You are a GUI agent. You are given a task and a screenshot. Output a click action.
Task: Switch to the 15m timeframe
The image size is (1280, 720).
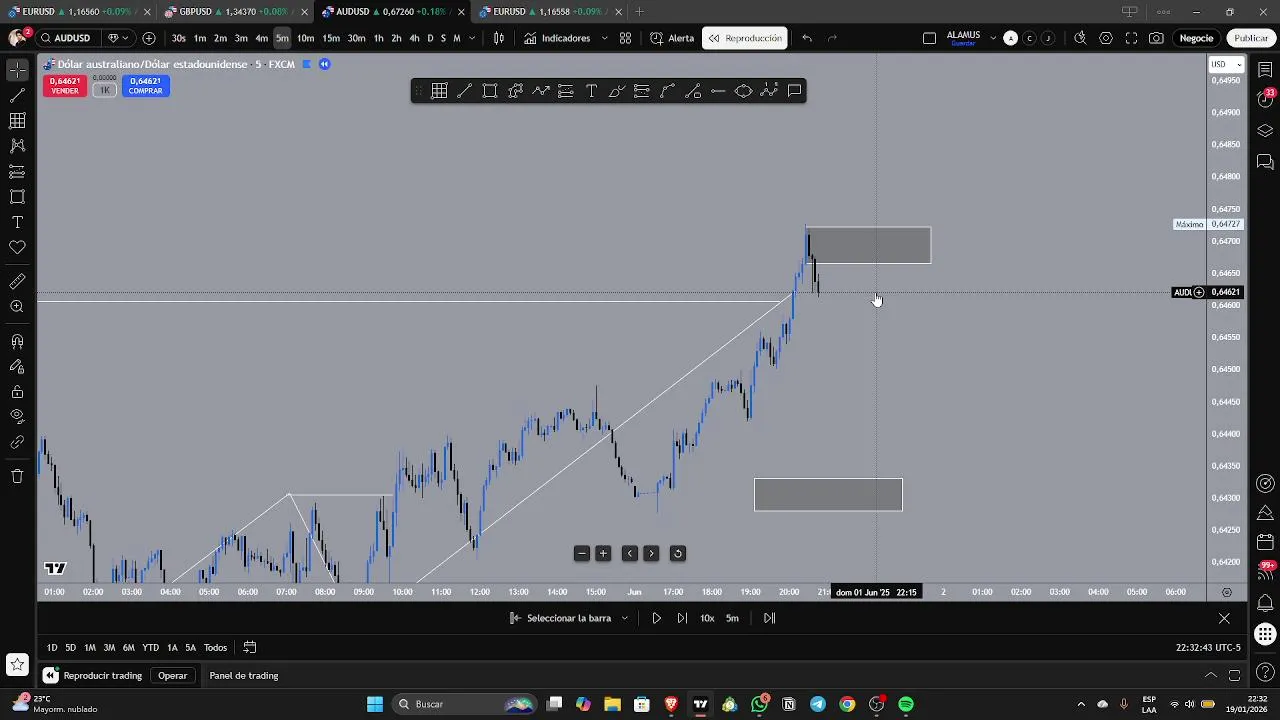331,38
